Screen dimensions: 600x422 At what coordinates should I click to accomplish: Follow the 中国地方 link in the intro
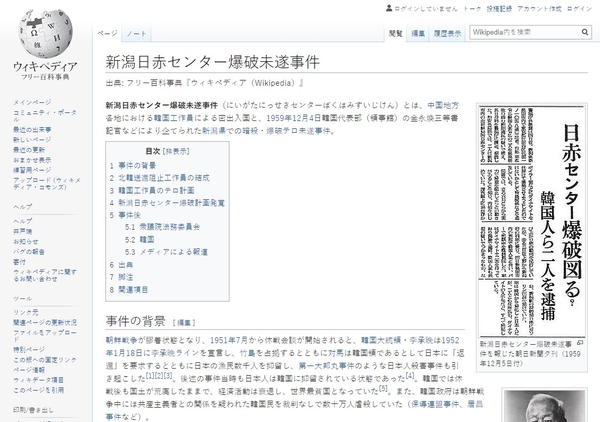coord(443,105)
